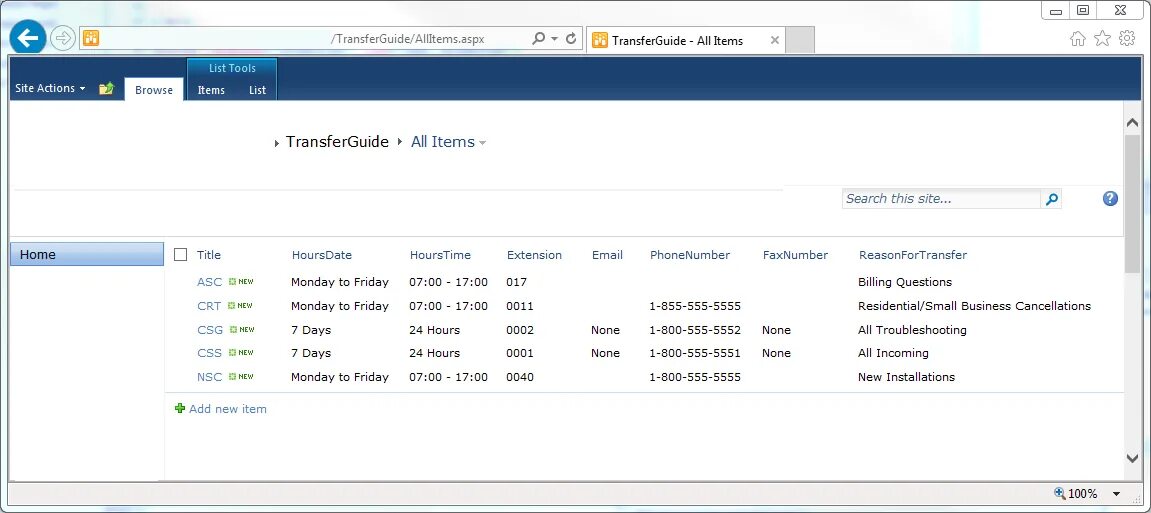Click in the Search this site field

942,199
